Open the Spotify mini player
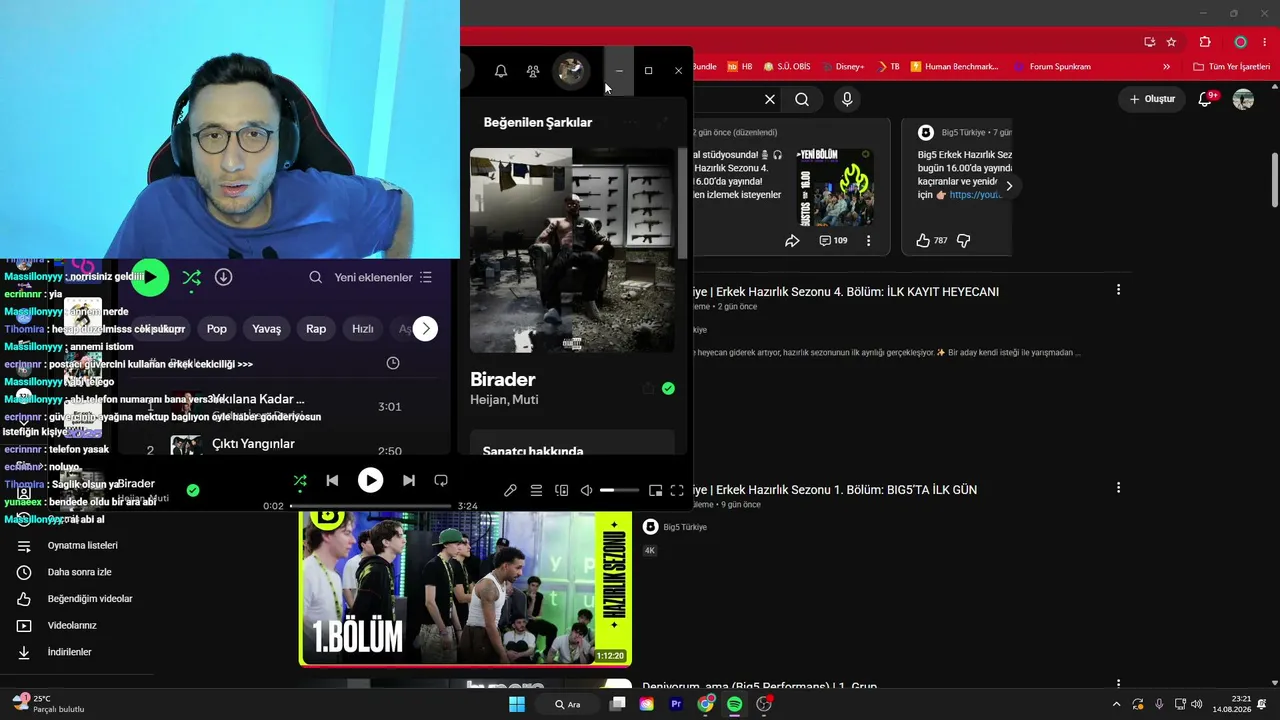This screenshot has height=720, width=1280. click(x=655, y=491)
